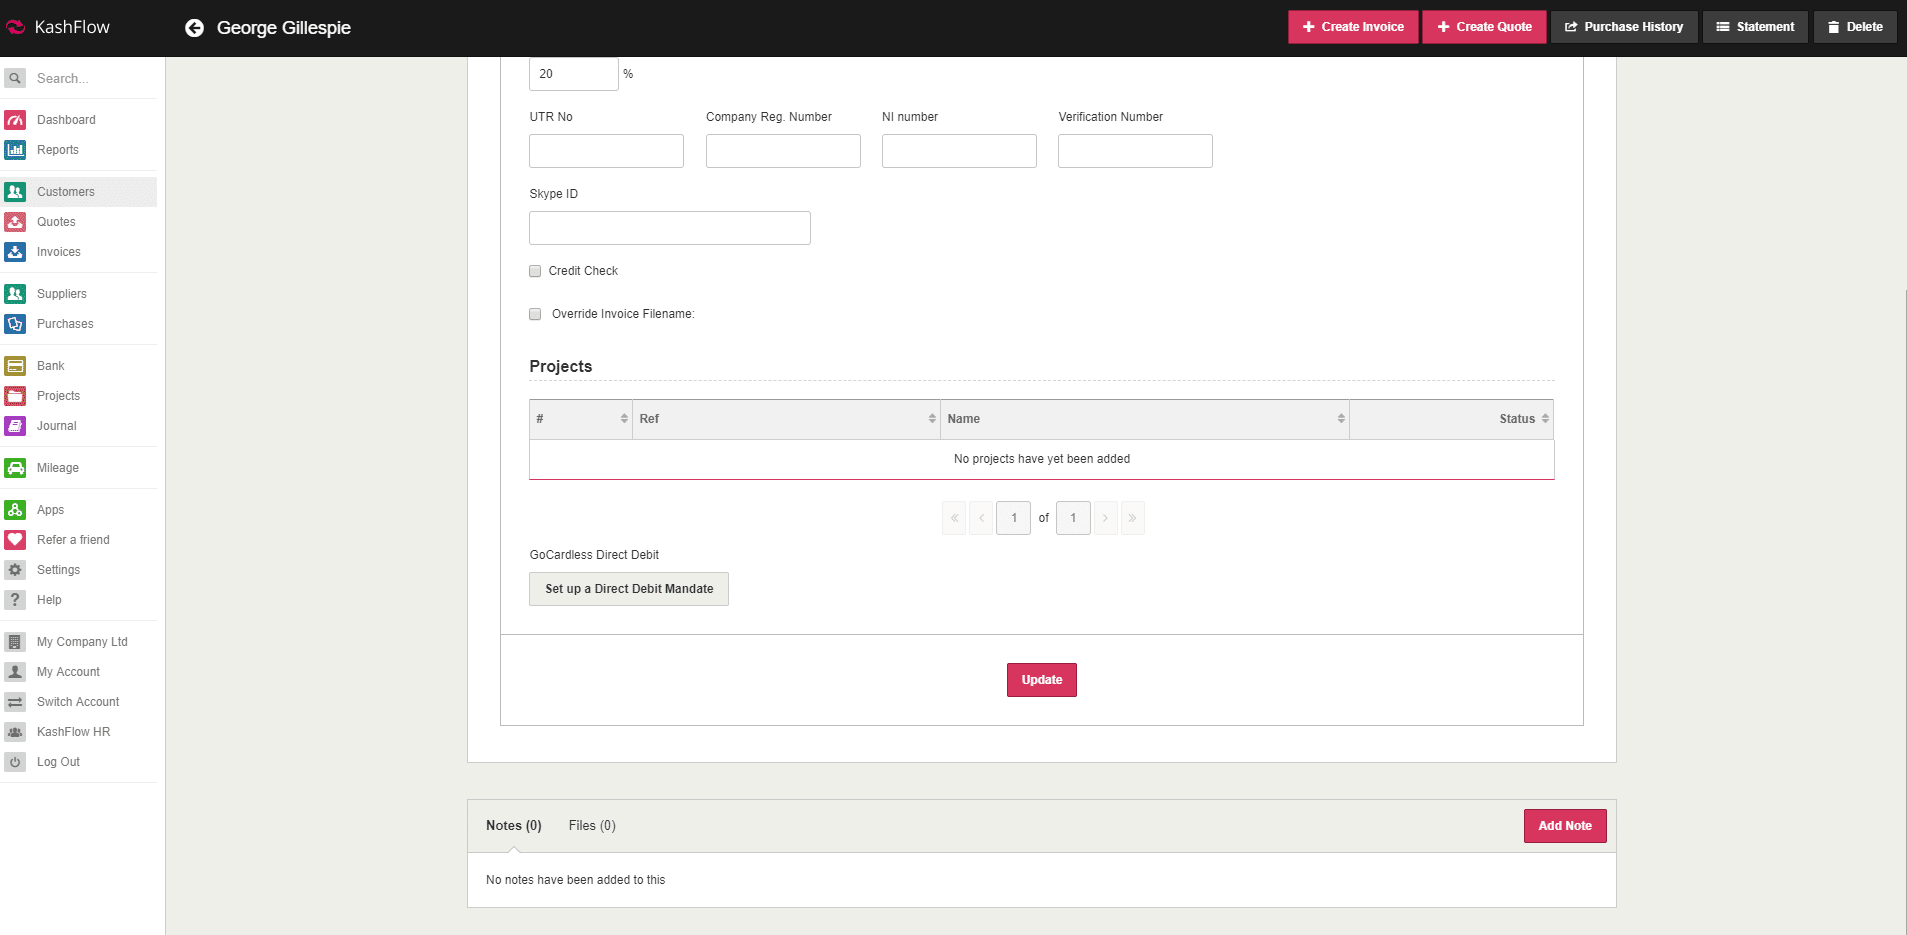Tick the Override Invoice Filename checkbox

coord(535,314)
